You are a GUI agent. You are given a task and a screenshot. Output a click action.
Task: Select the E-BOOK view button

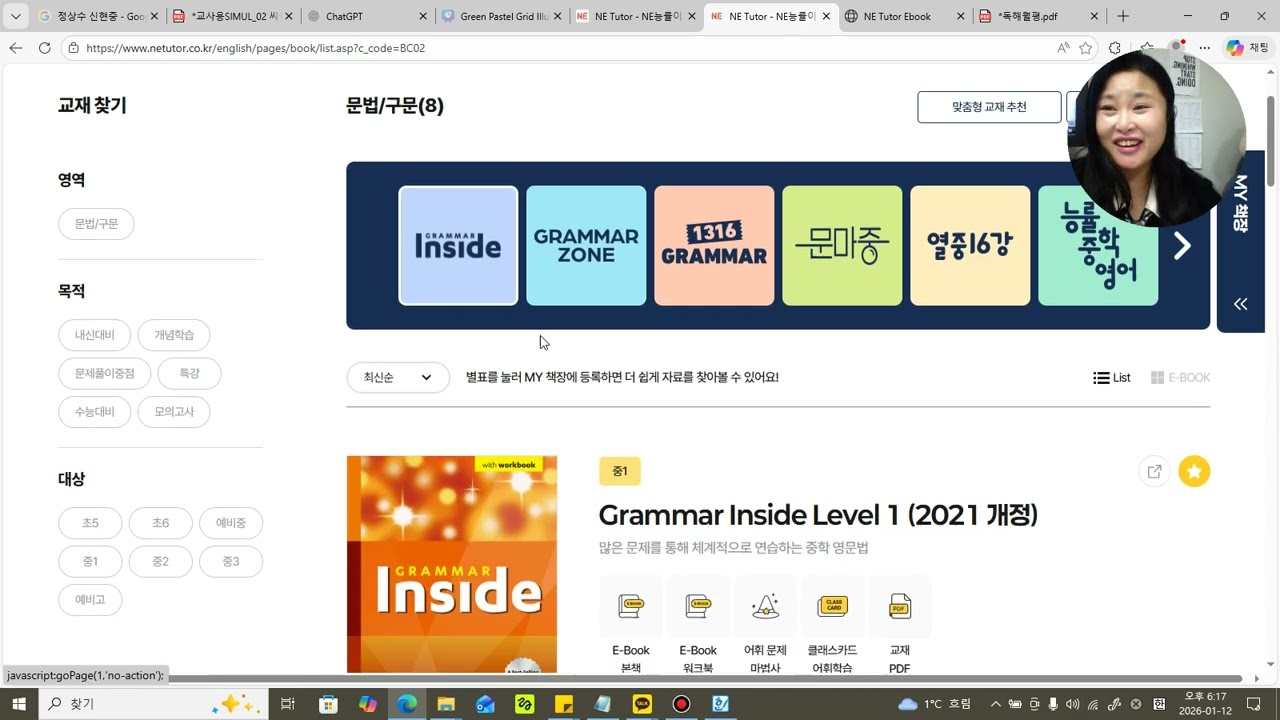[1181, 378]
